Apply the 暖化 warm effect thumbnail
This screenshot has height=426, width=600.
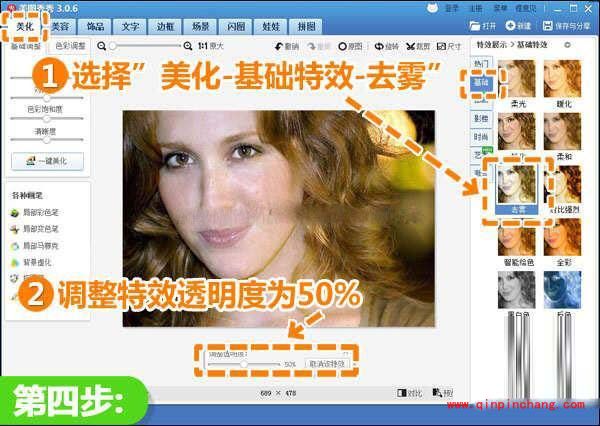562,78
